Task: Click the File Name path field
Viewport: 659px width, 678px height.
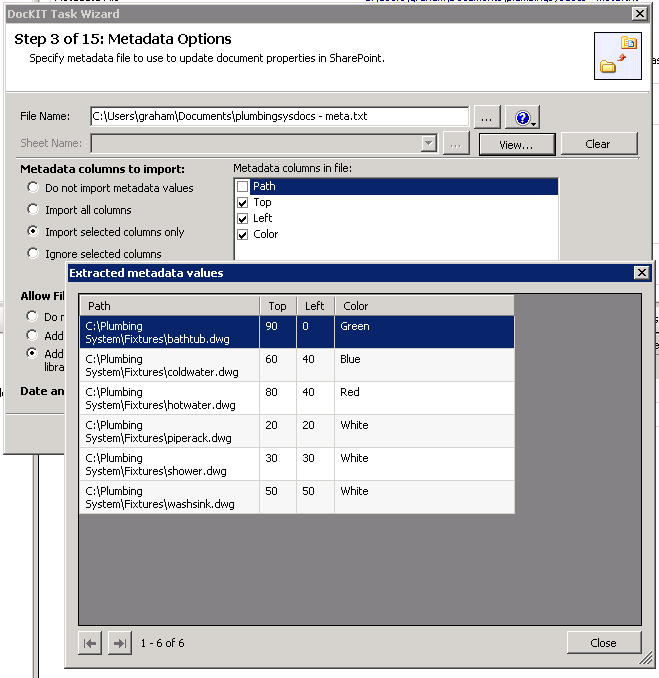Action: click(x=278, y=117)
